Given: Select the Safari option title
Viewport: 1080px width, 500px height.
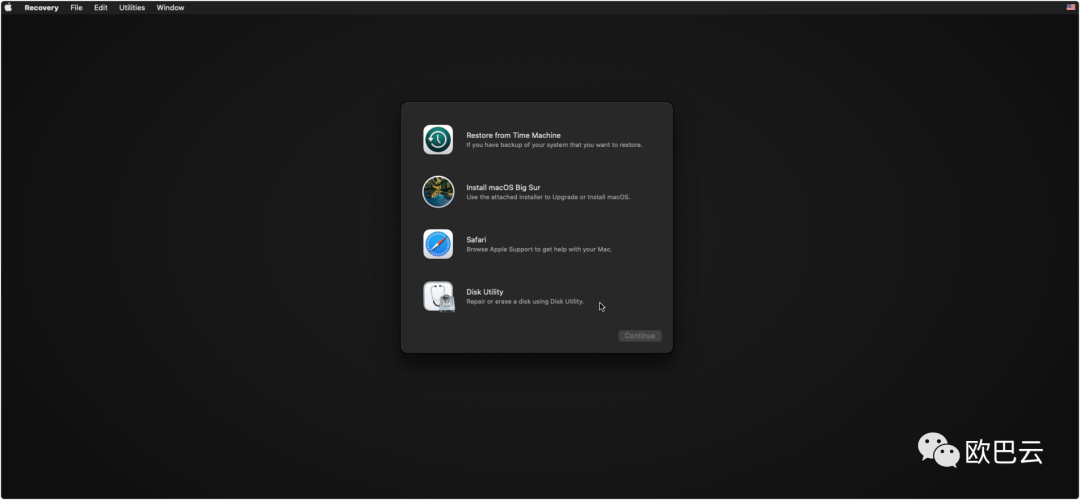Looking at the screenshot, I should pyautogui.click(x=476, y=240).
